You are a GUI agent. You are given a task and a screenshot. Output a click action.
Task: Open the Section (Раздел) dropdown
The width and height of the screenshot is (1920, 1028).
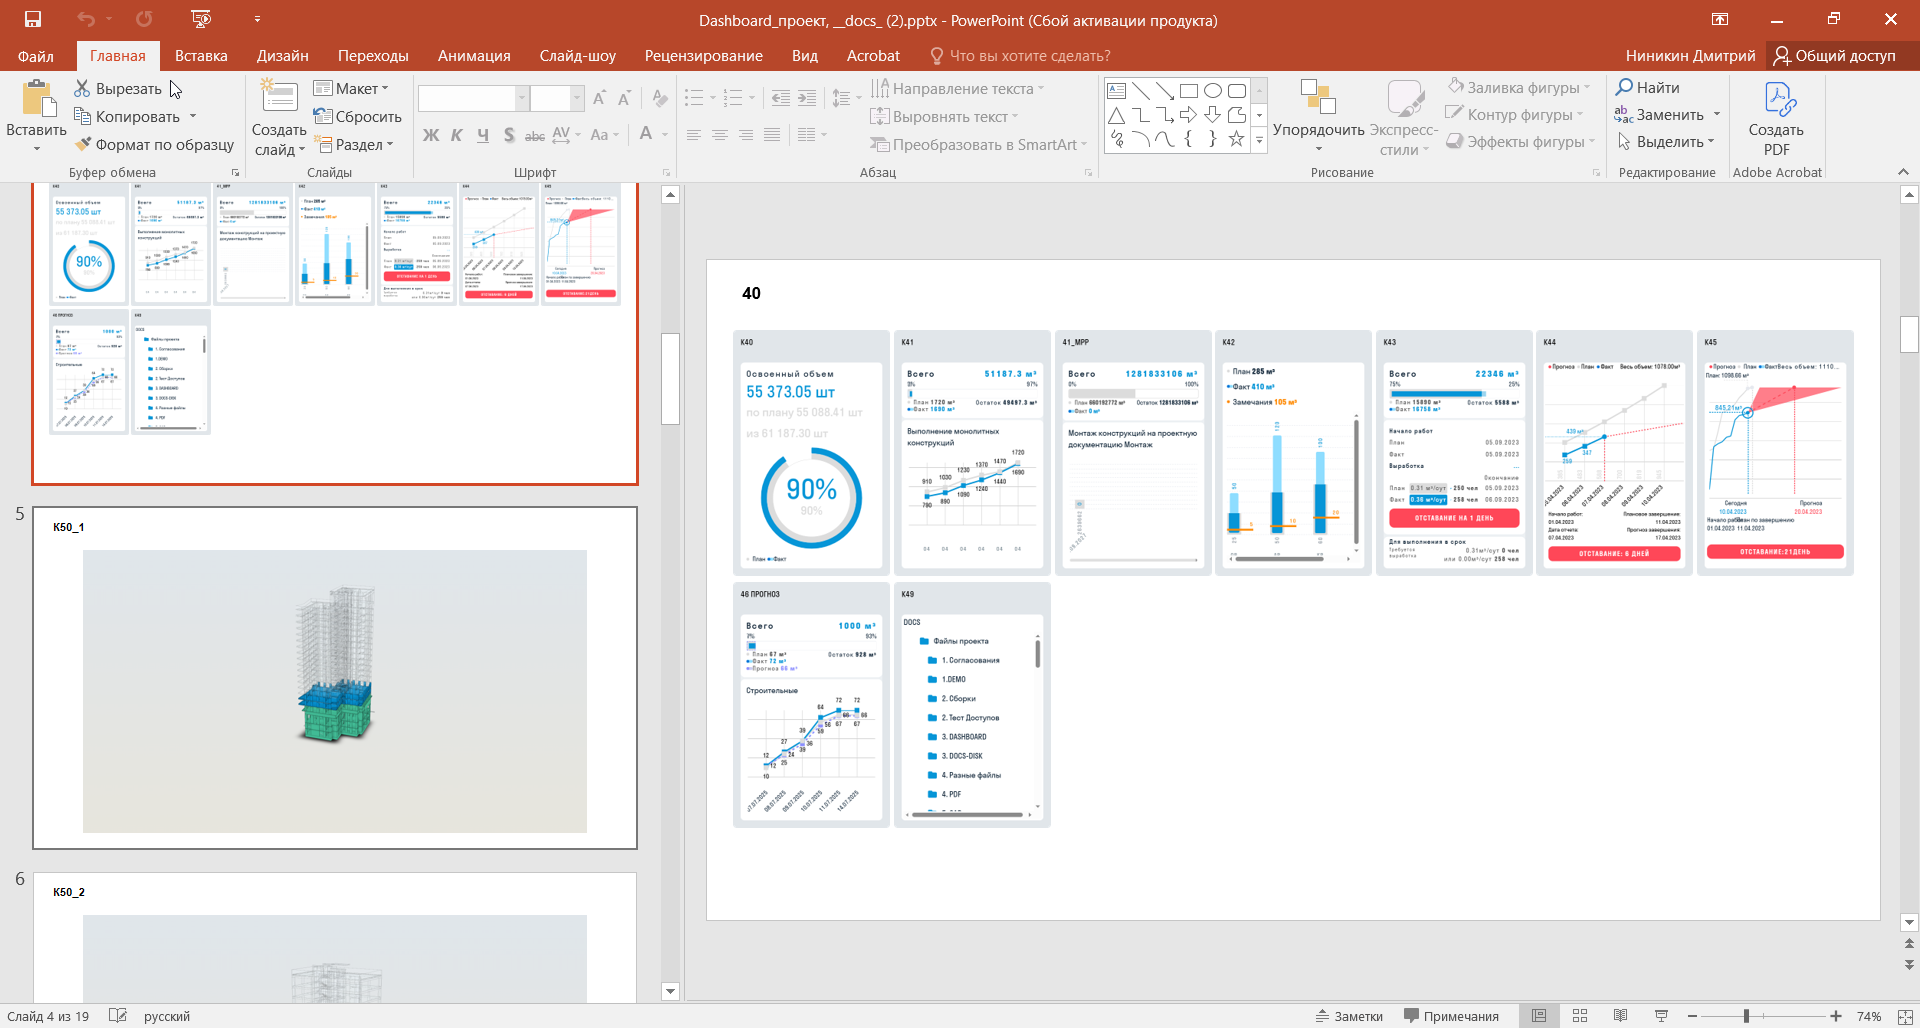(x=353, y=145)
